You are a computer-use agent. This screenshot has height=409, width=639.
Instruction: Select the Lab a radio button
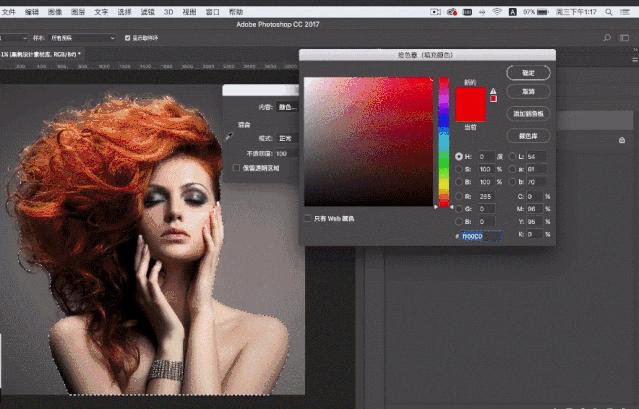[x=512, y=169]
